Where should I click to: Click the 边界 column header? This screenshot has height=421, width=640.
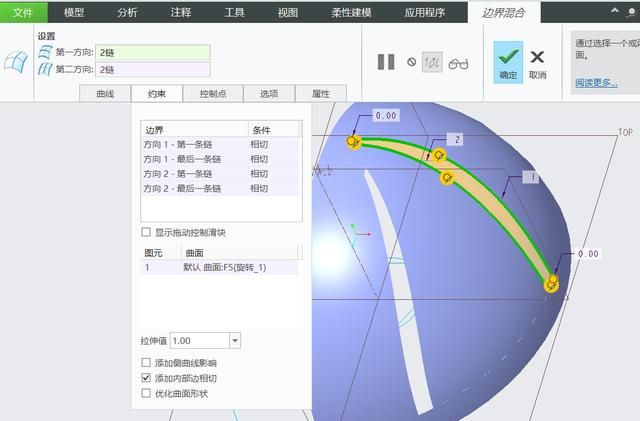(x=195, y=130)
